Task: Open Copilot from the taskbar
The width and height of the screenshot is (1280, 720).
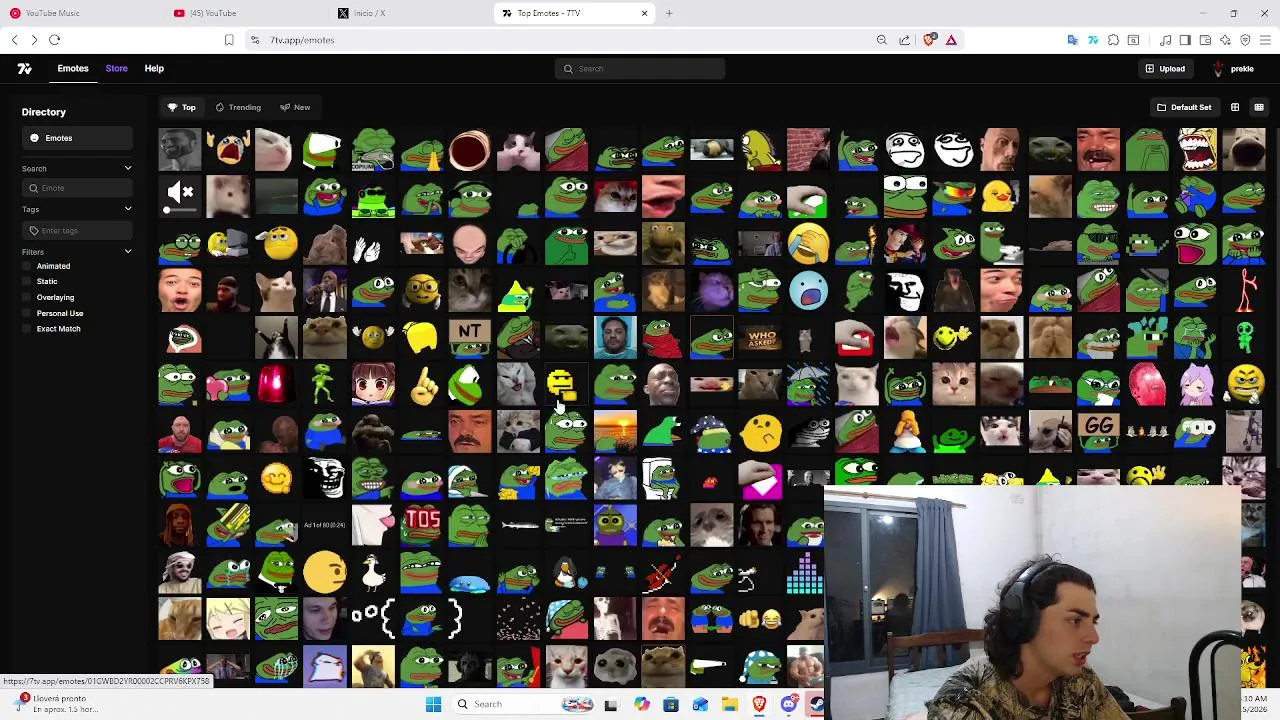Action: 642,704
